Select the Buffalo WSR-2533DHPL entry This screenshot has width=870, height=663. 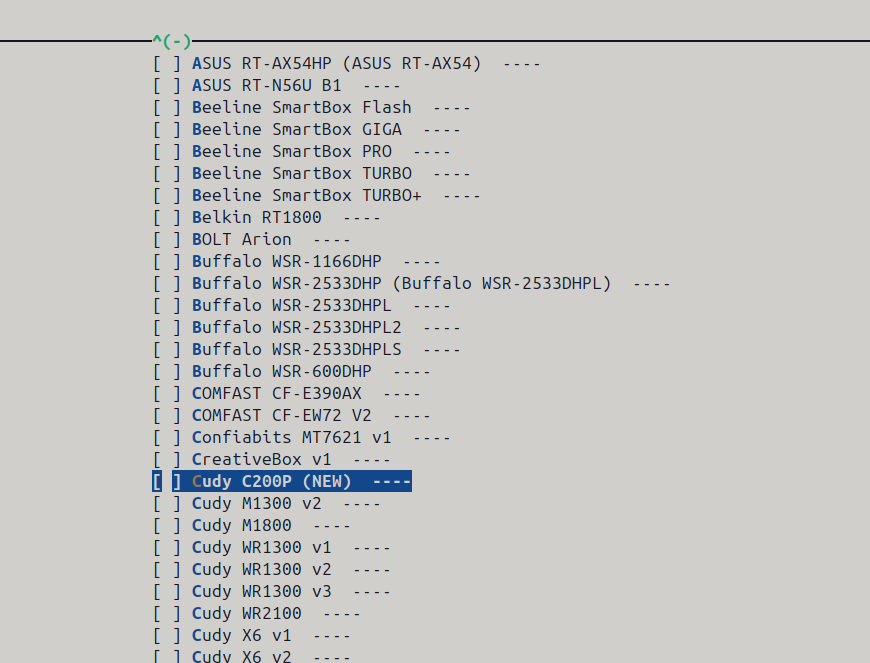(301, 306)
